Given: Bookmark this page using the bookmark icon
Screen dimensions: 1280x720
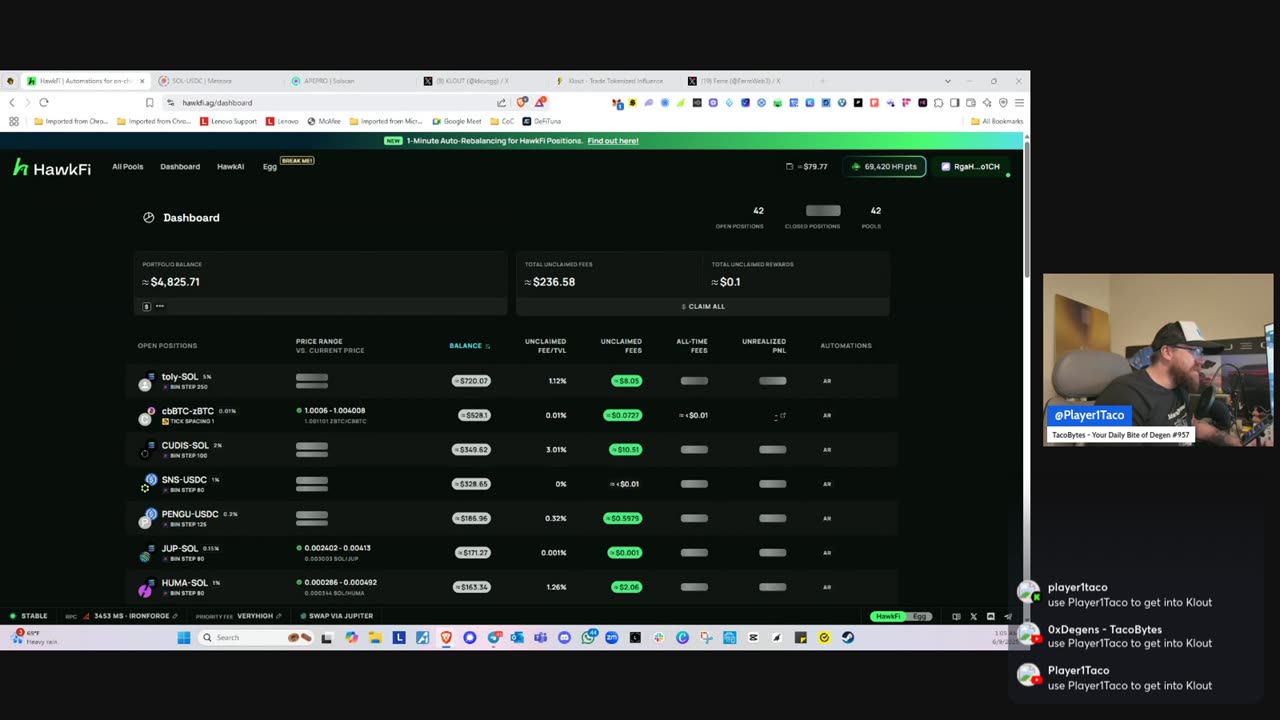Looking at the screenshot, I should [149, 103].
